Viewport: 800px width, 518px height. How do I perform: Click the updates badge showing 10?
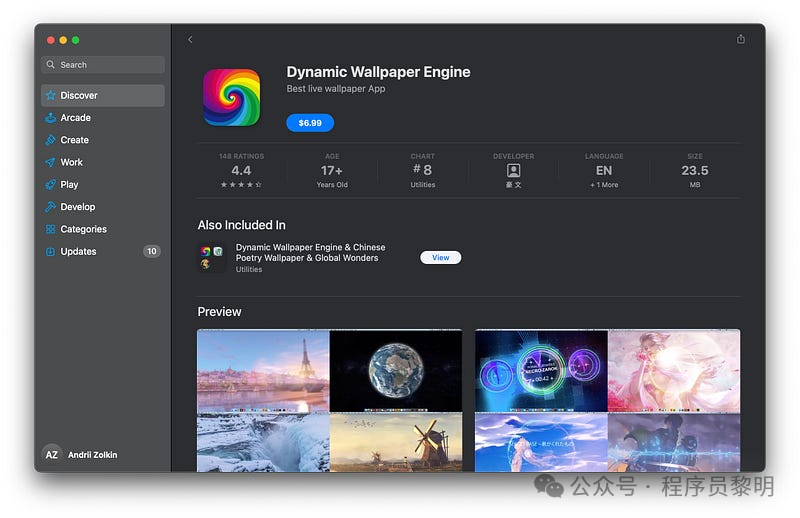click(x=152, y=251)
